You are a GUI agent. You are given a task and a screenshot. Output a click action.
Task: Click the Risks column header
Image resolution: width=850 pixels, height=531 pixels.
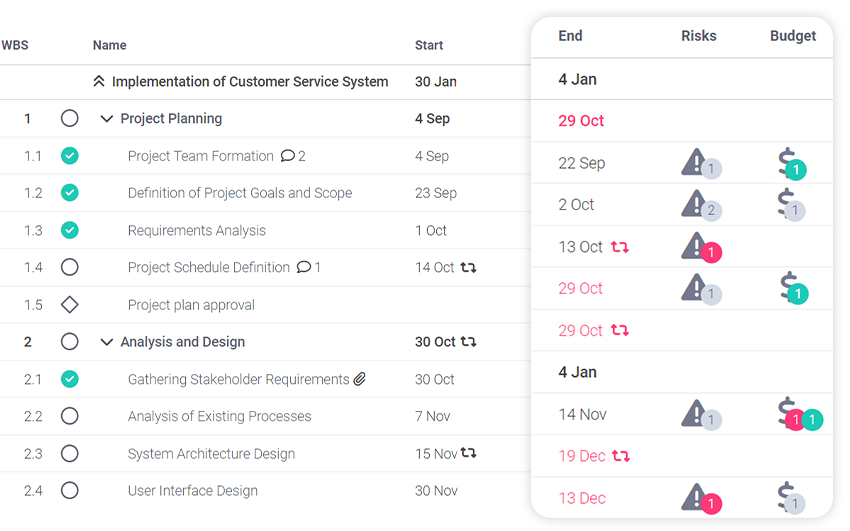698,36
